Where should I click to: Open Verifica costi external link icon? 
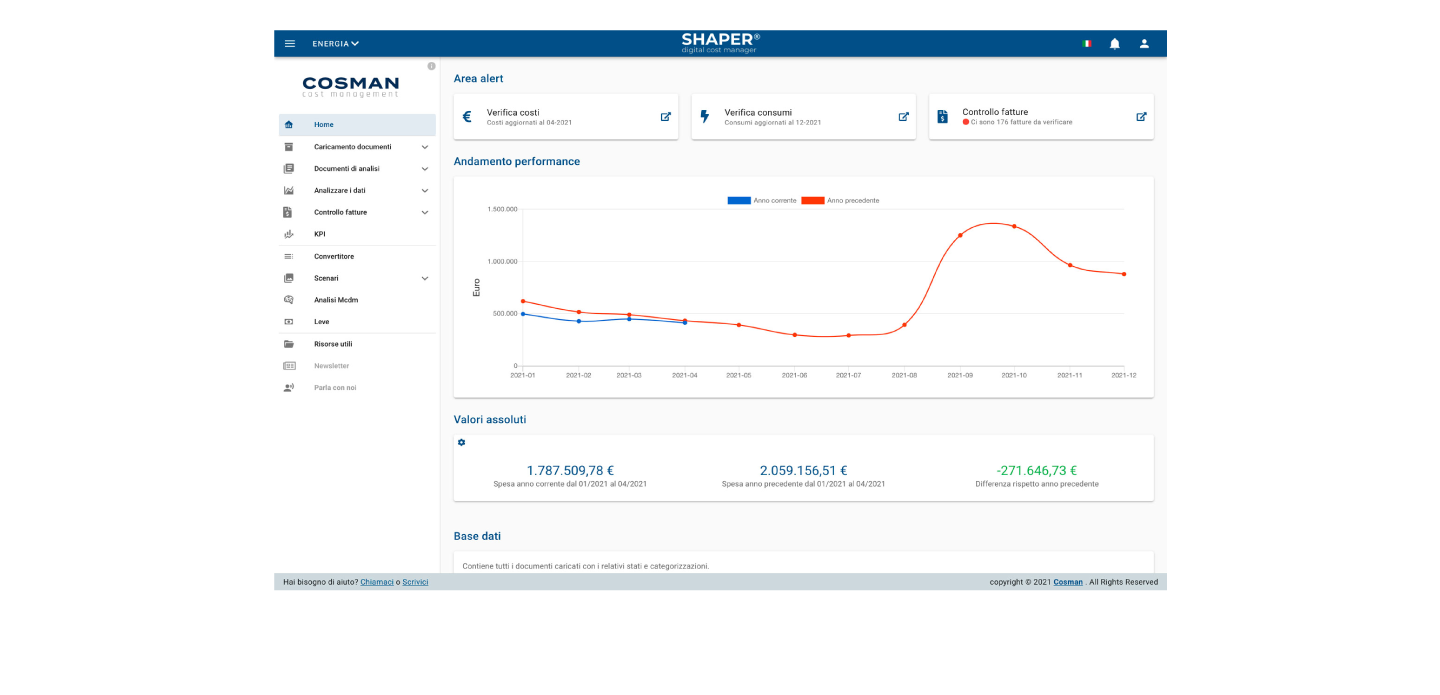[666, 117]
